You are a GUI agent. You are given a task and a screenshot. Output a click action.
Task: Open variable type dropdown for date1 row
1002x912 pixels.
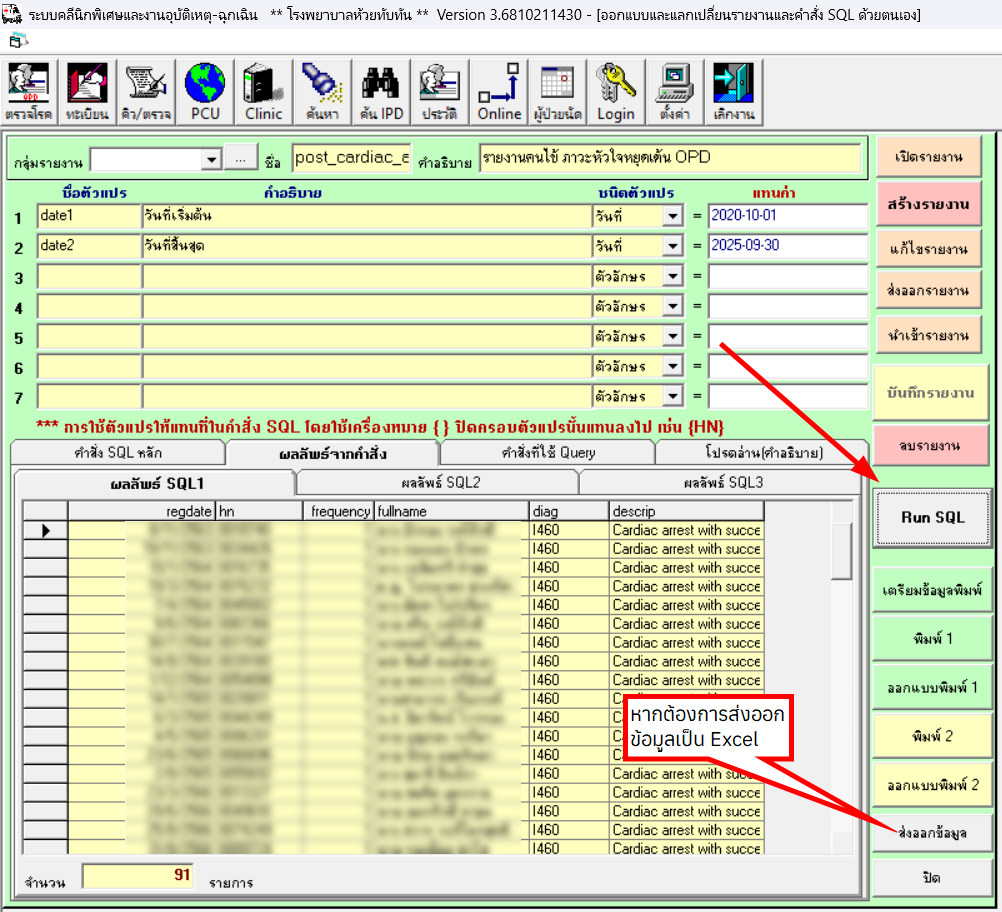[x=672, y=217]
